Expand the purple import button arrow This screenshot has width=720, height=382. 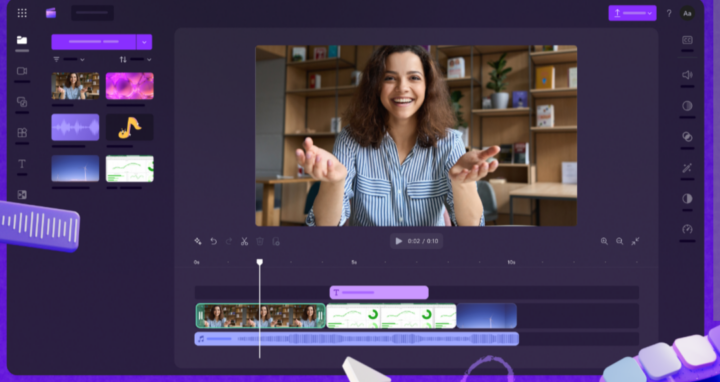coord(144,42)
